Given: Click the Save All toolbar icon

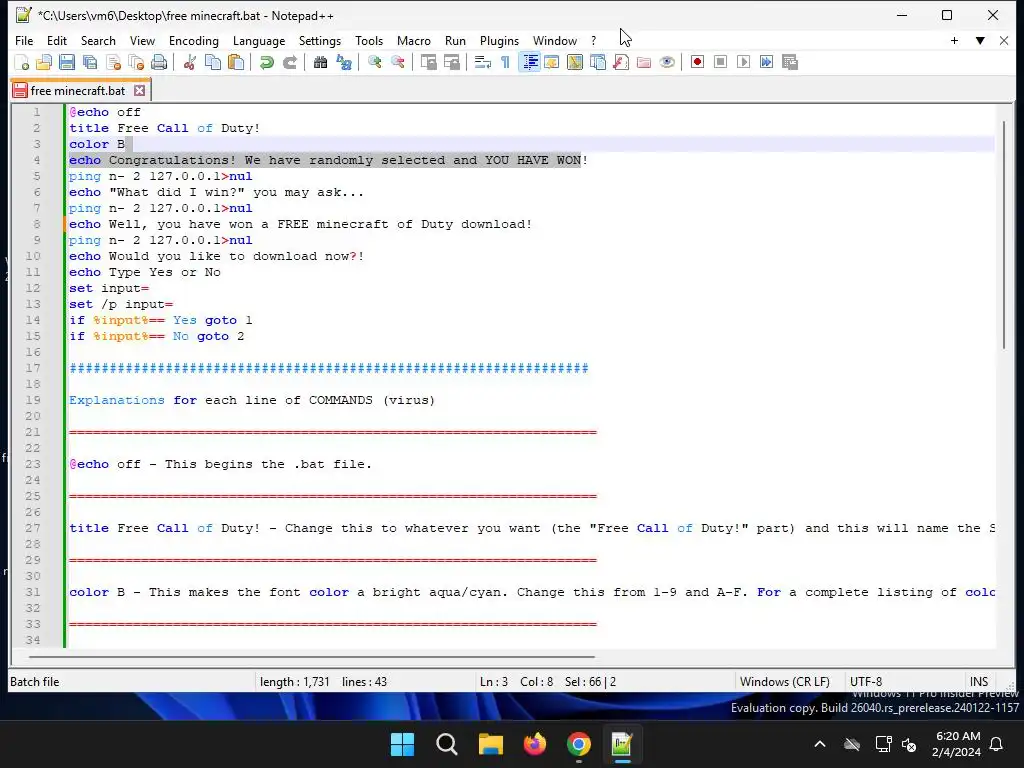Looking at the screenshot, I should tap(89, 62).
